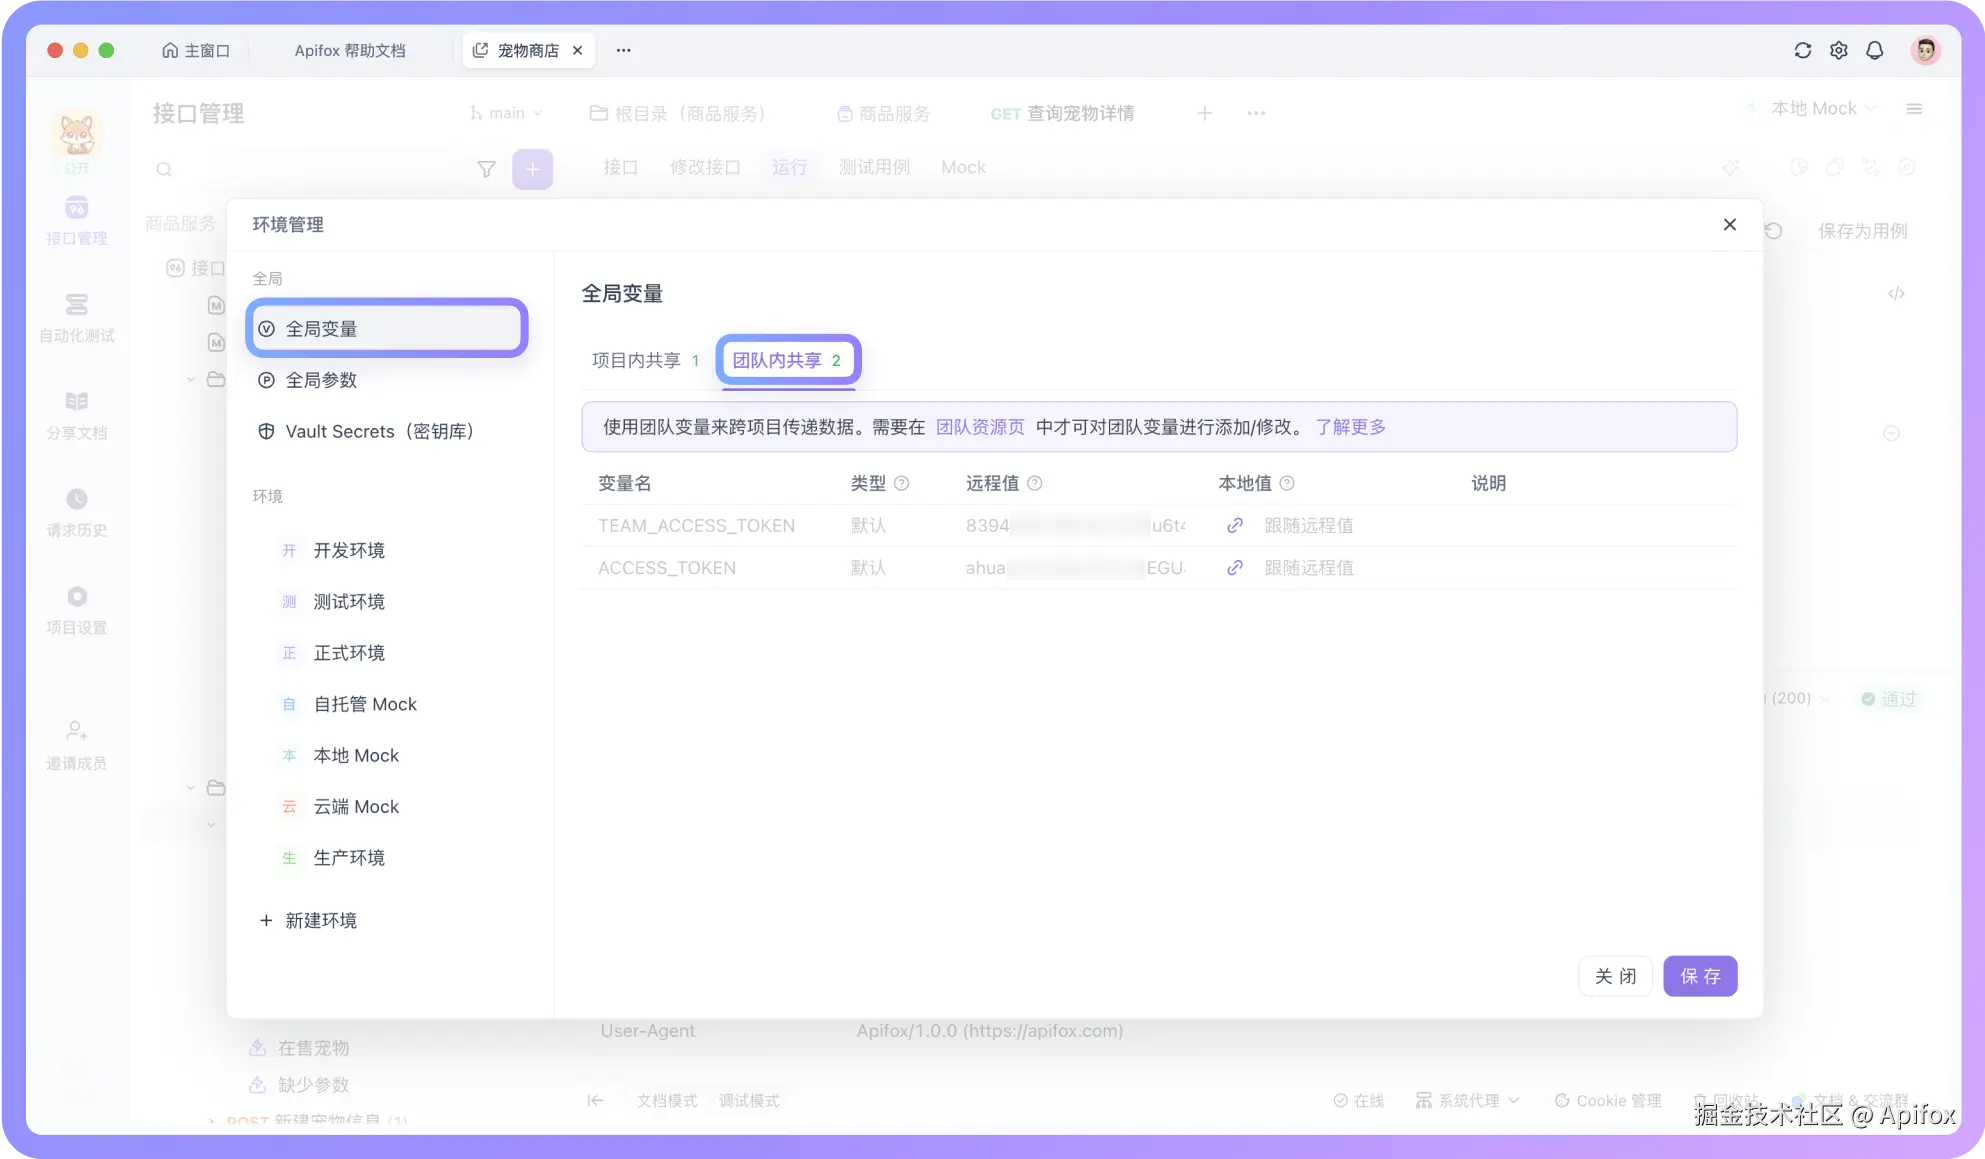This screenshot has width=1985, height=1159.
Task: Open notifications bell icon
Action: point(1874,51)
